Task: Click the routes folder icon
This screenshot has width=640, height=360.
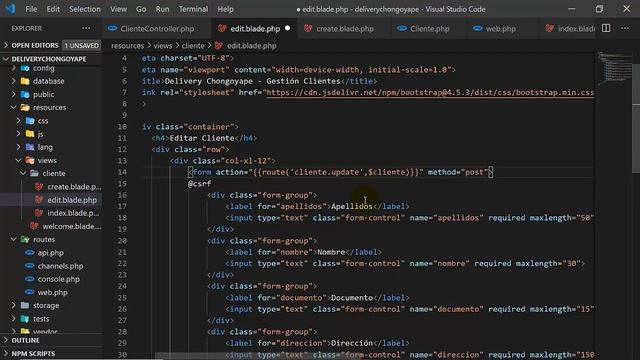Action: point(25,240)
